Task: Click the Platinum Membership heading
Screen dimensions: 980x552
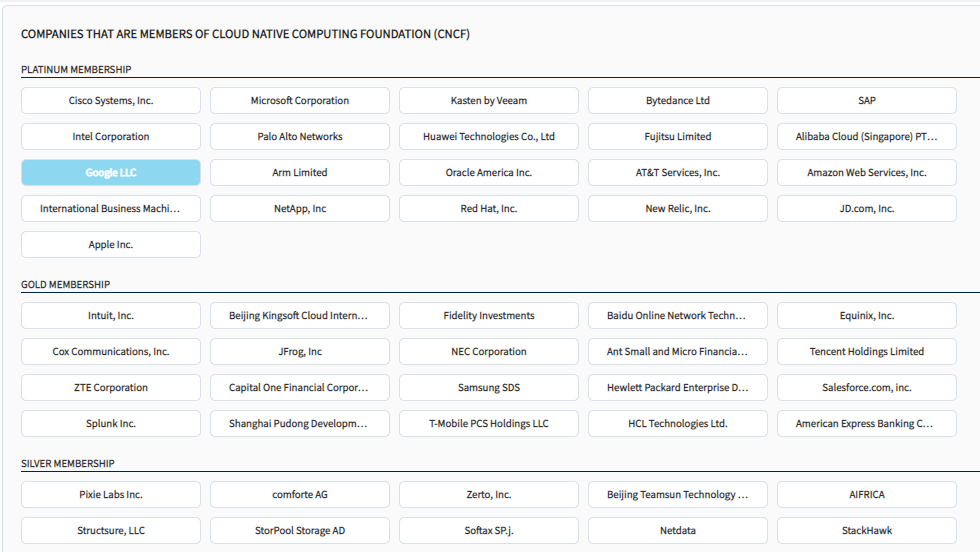Action: (x=76, y=69)
